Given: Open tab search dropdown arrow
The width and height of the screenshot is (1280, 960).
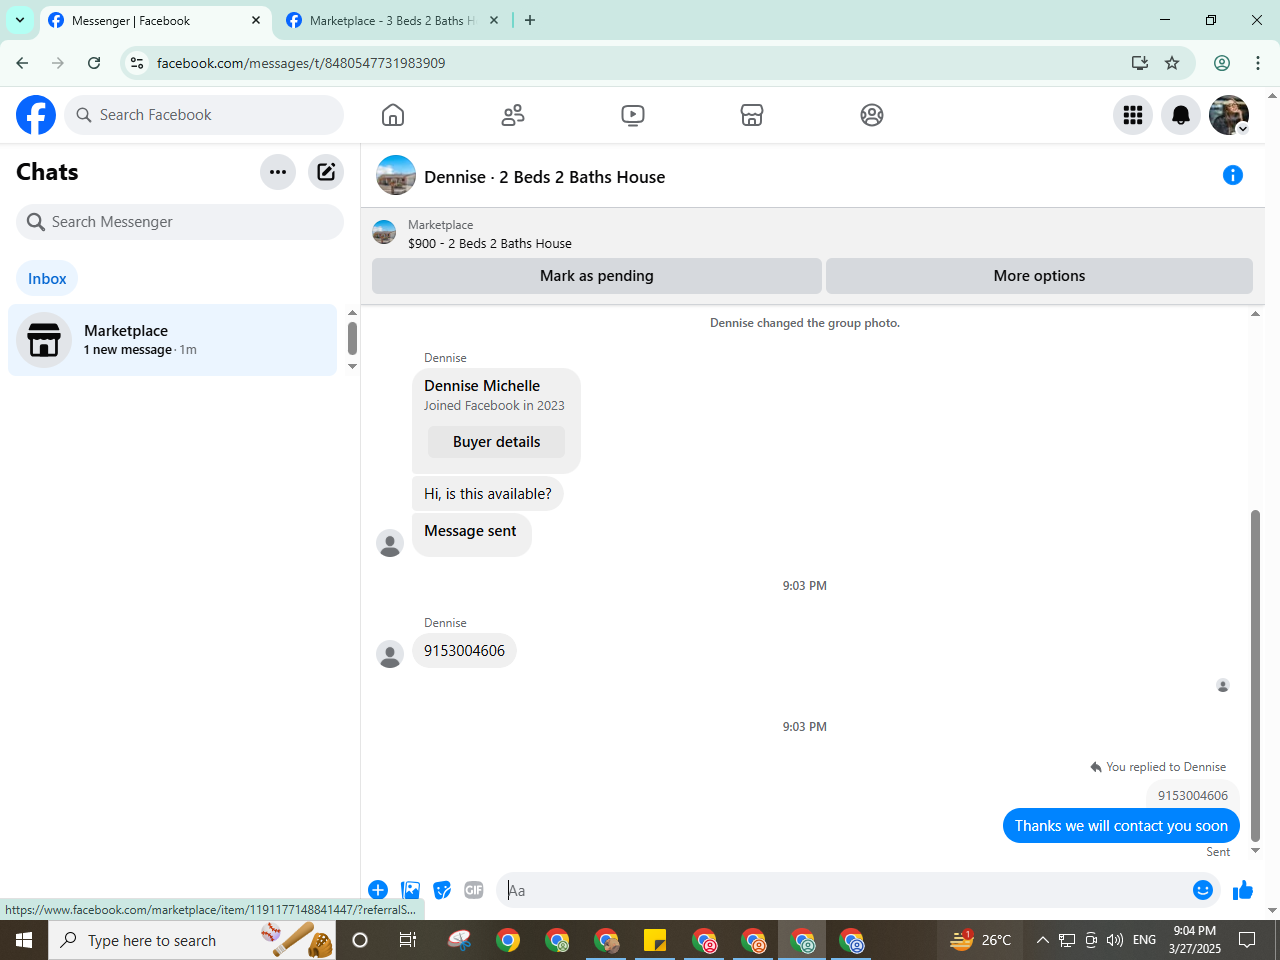Looking at the screenshot, I should coord(20,20).
